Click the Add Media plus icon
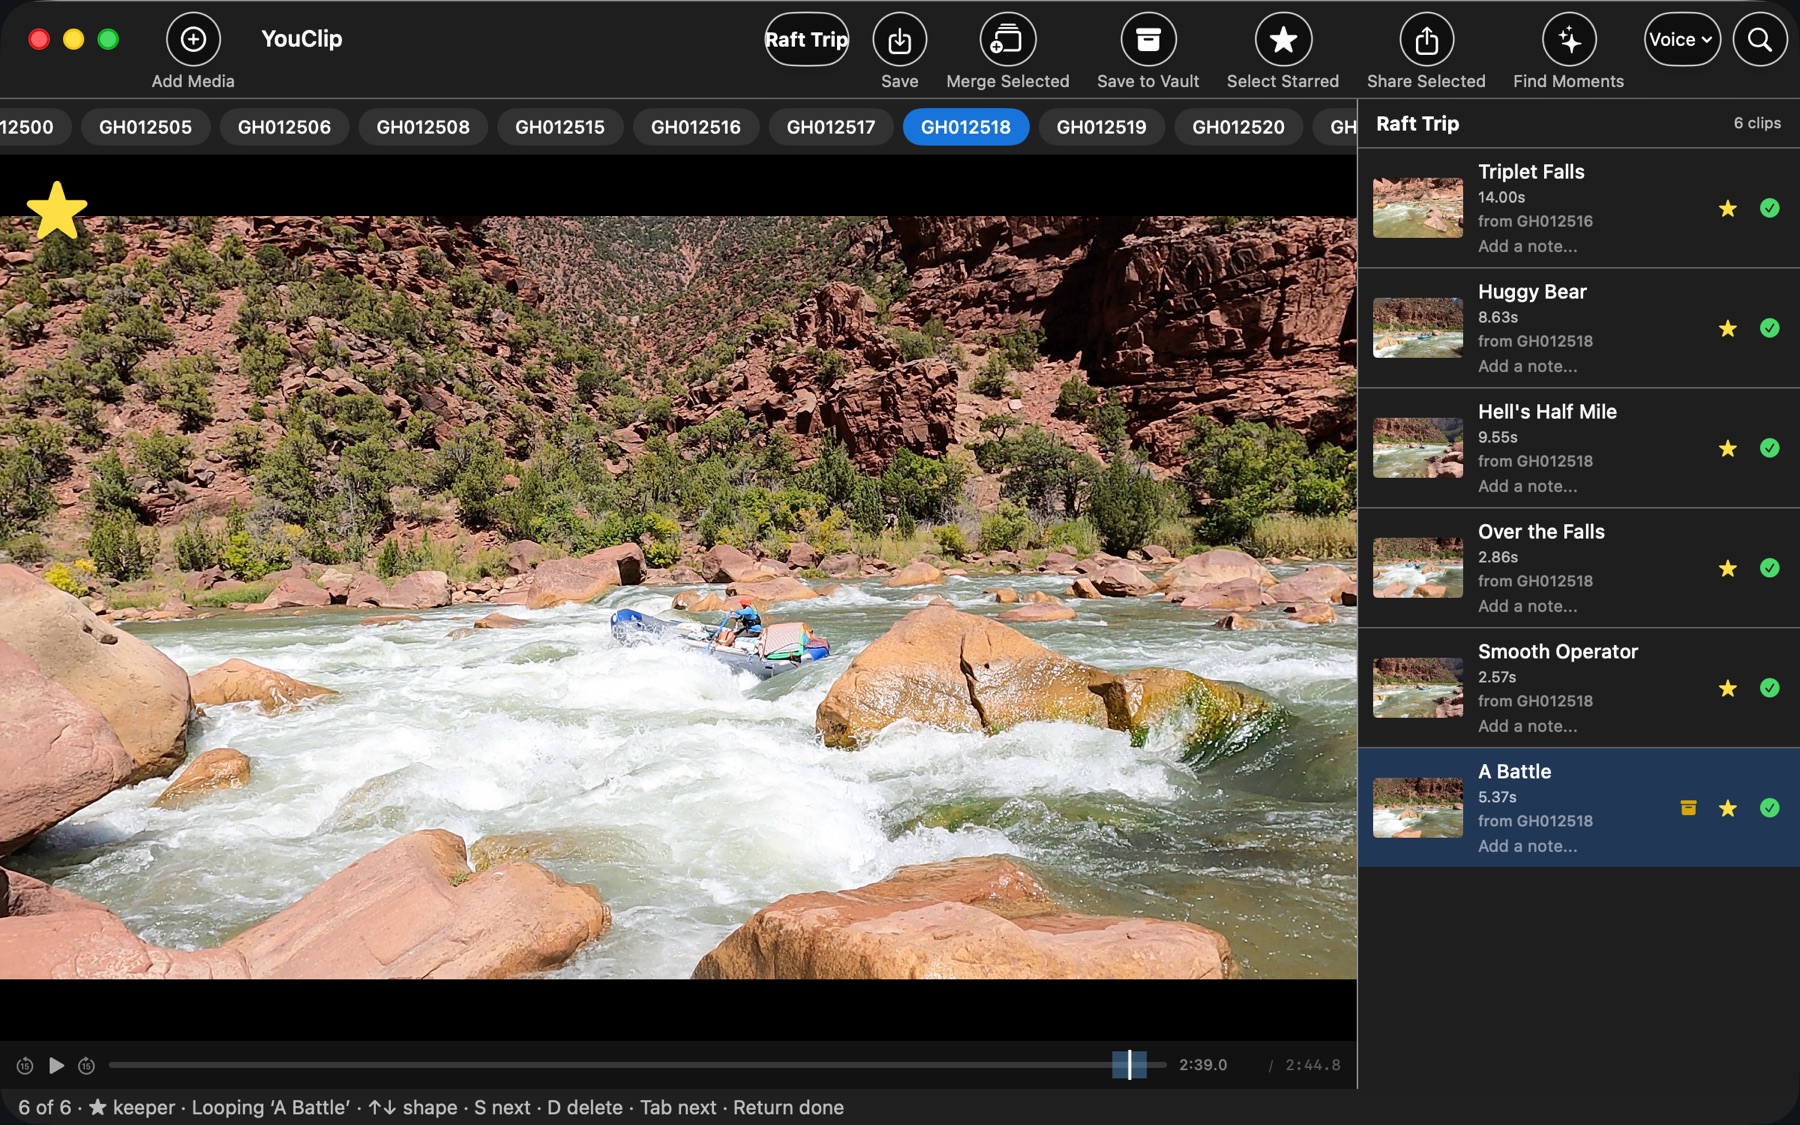1800x1125 pixels. 193,39
